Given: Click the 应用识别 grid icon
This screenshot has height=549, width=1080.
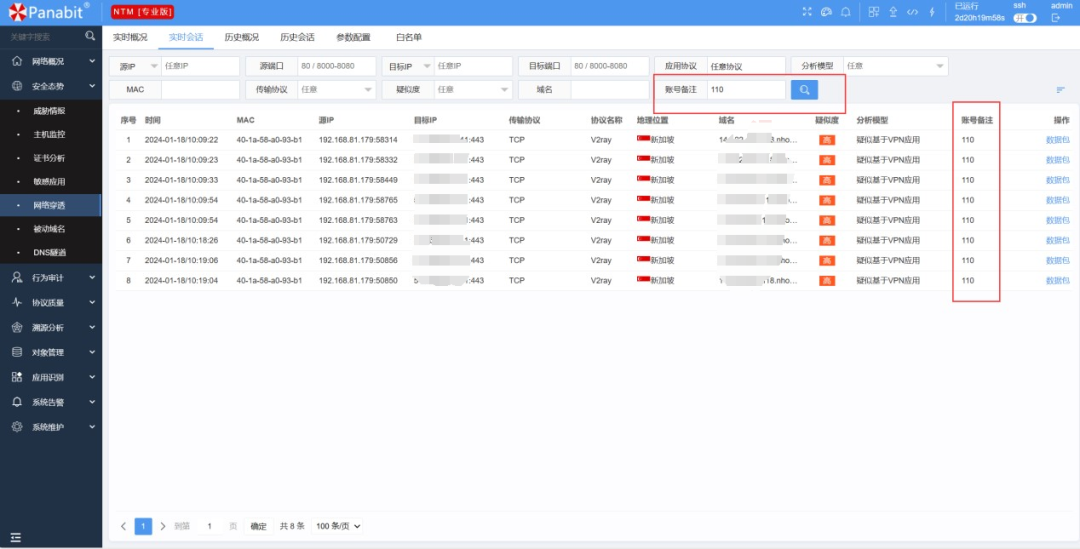Looking at the screenshot, I should (x=17, y=377).
